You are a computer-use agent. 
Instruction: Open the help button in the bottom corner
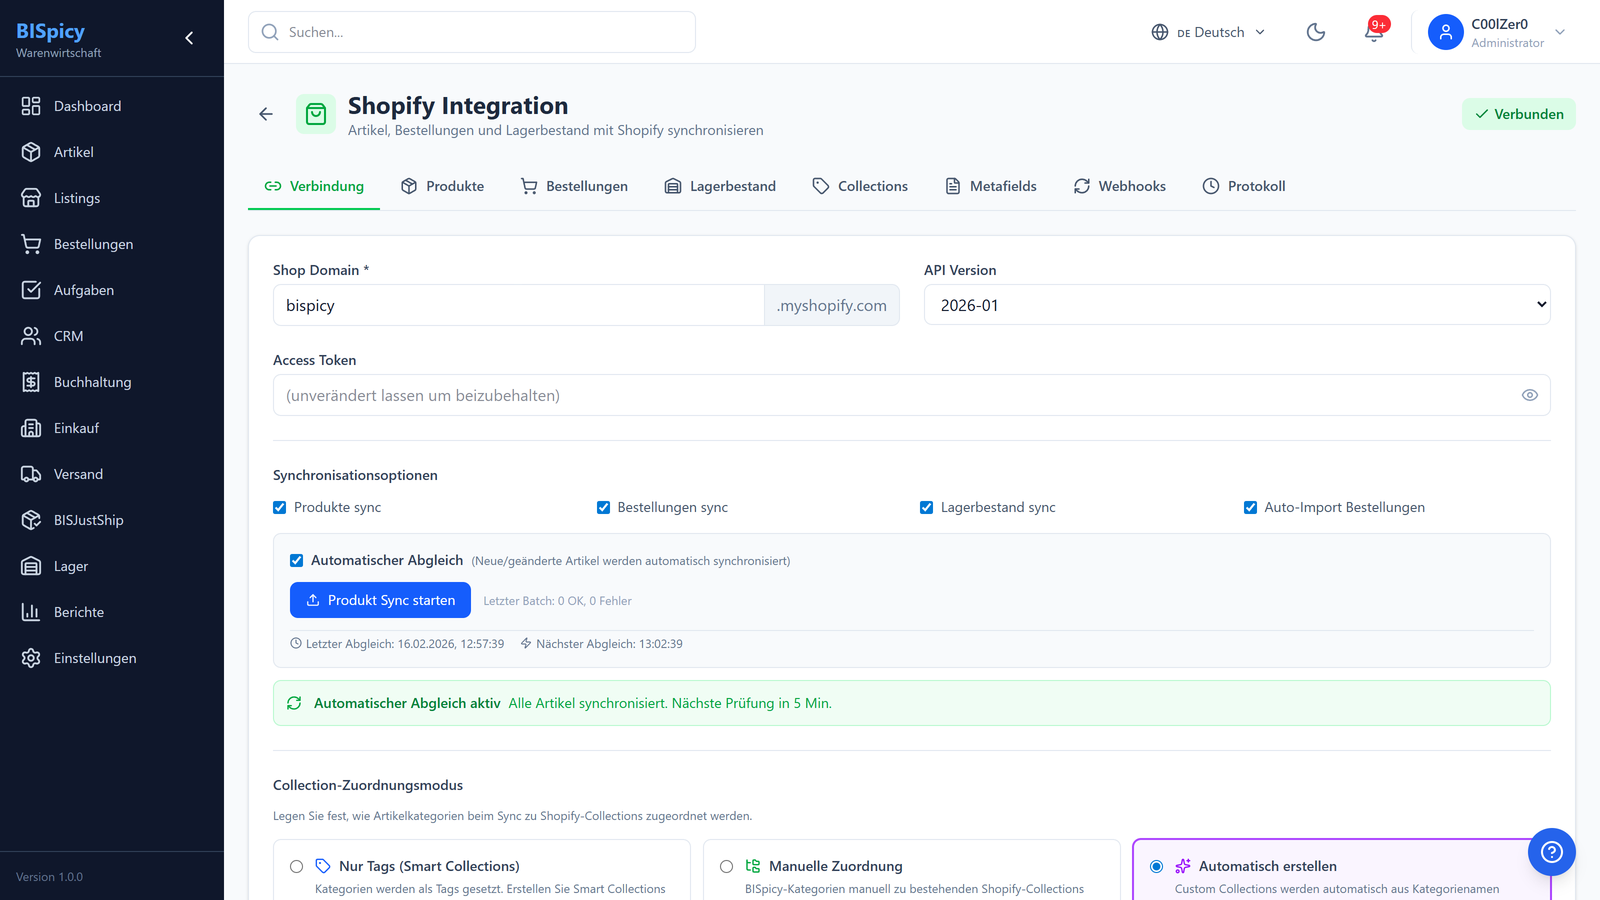tap(1551, 852)
